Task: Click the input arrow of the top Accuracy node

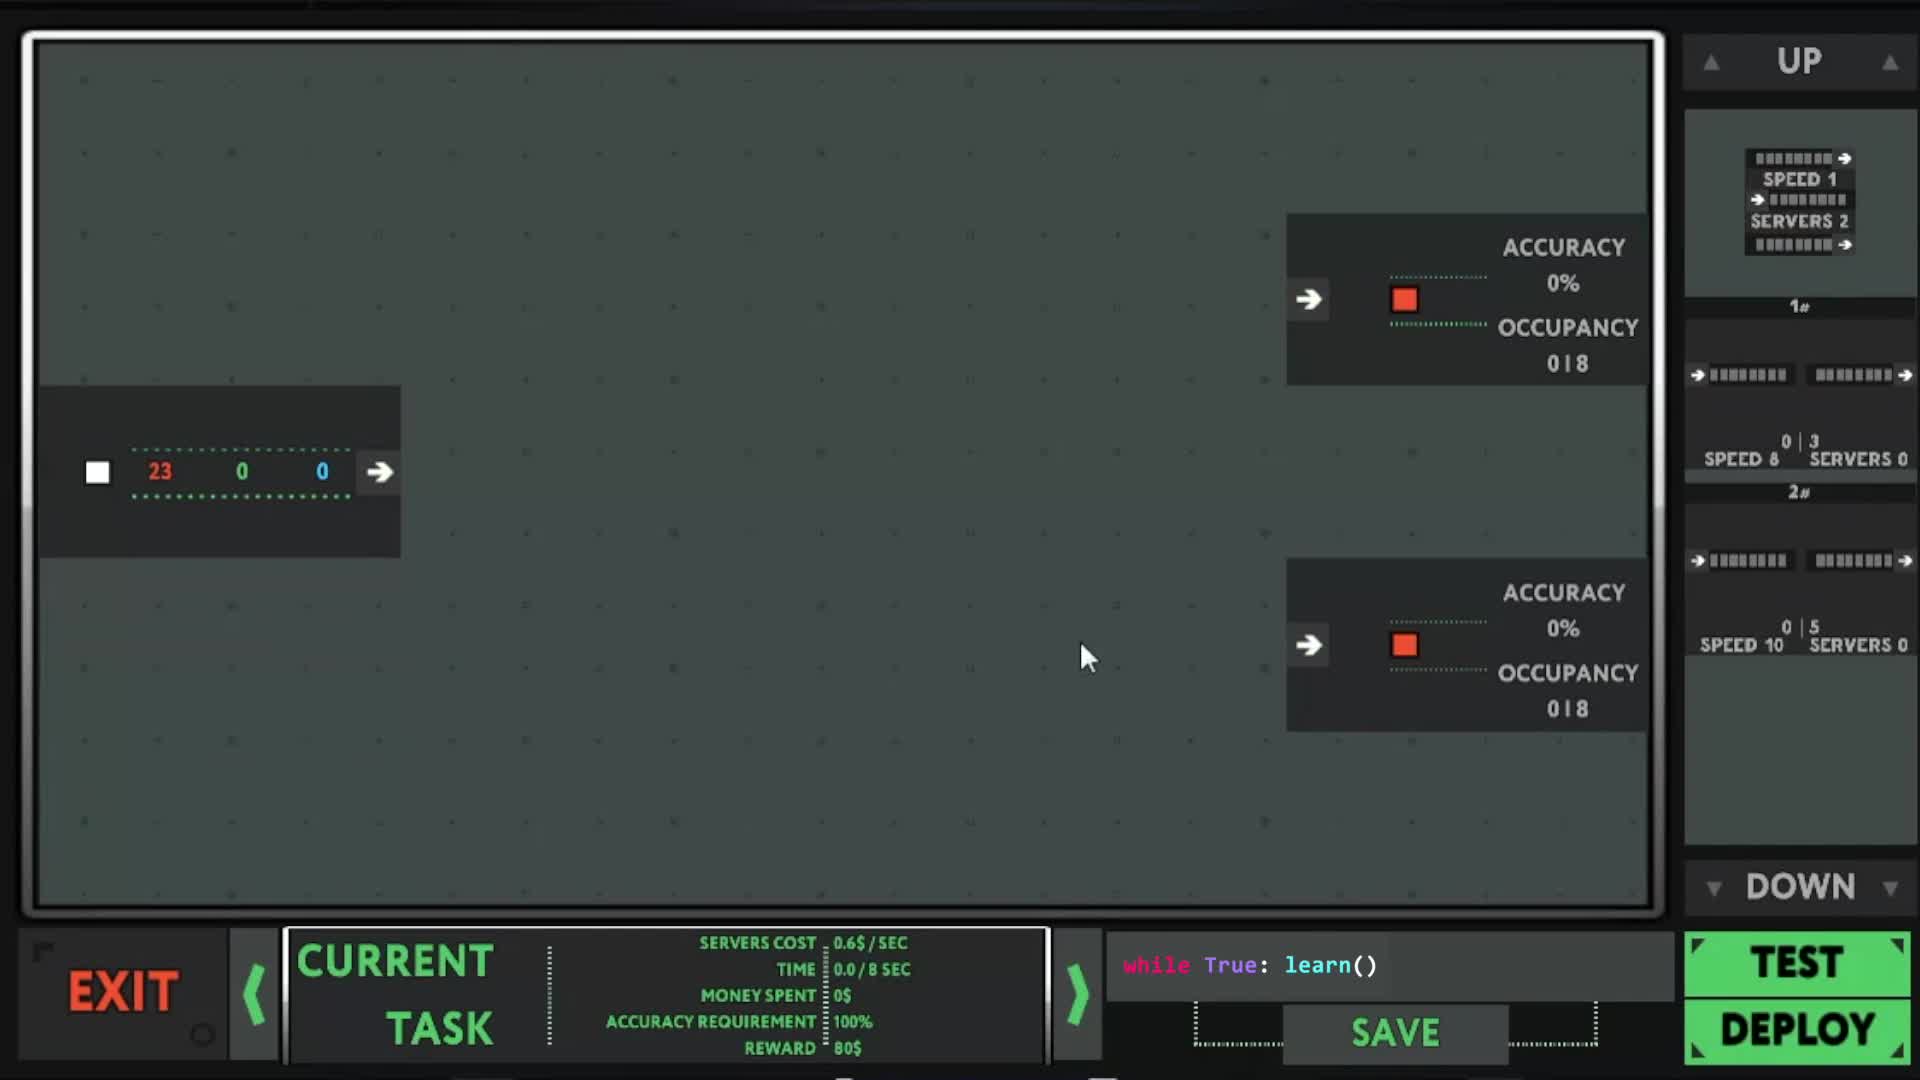Action: click(1310, 298)
